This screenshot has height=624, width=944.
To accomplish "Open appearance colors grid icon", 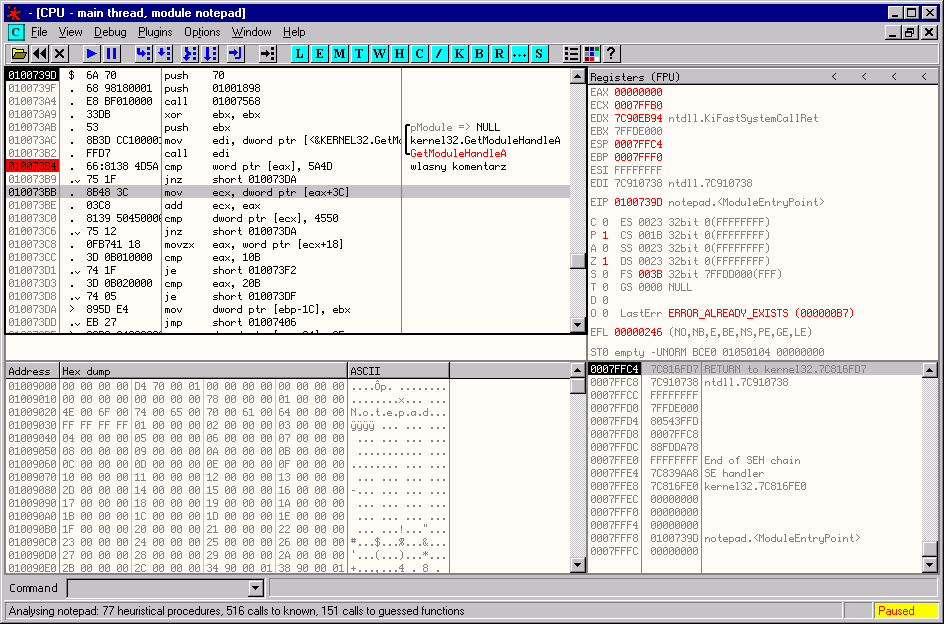I will click(591, 54).
